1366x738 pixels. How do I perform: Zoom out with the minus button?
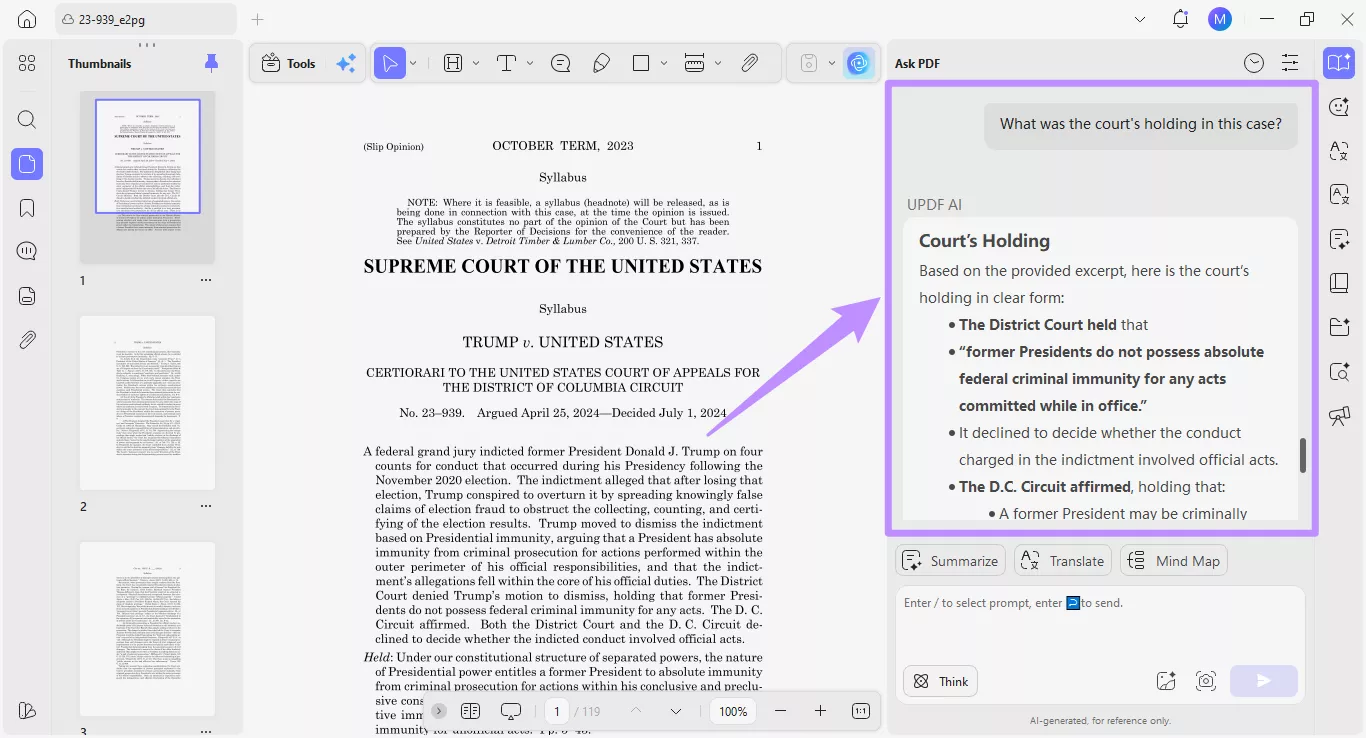pos(781,711)
